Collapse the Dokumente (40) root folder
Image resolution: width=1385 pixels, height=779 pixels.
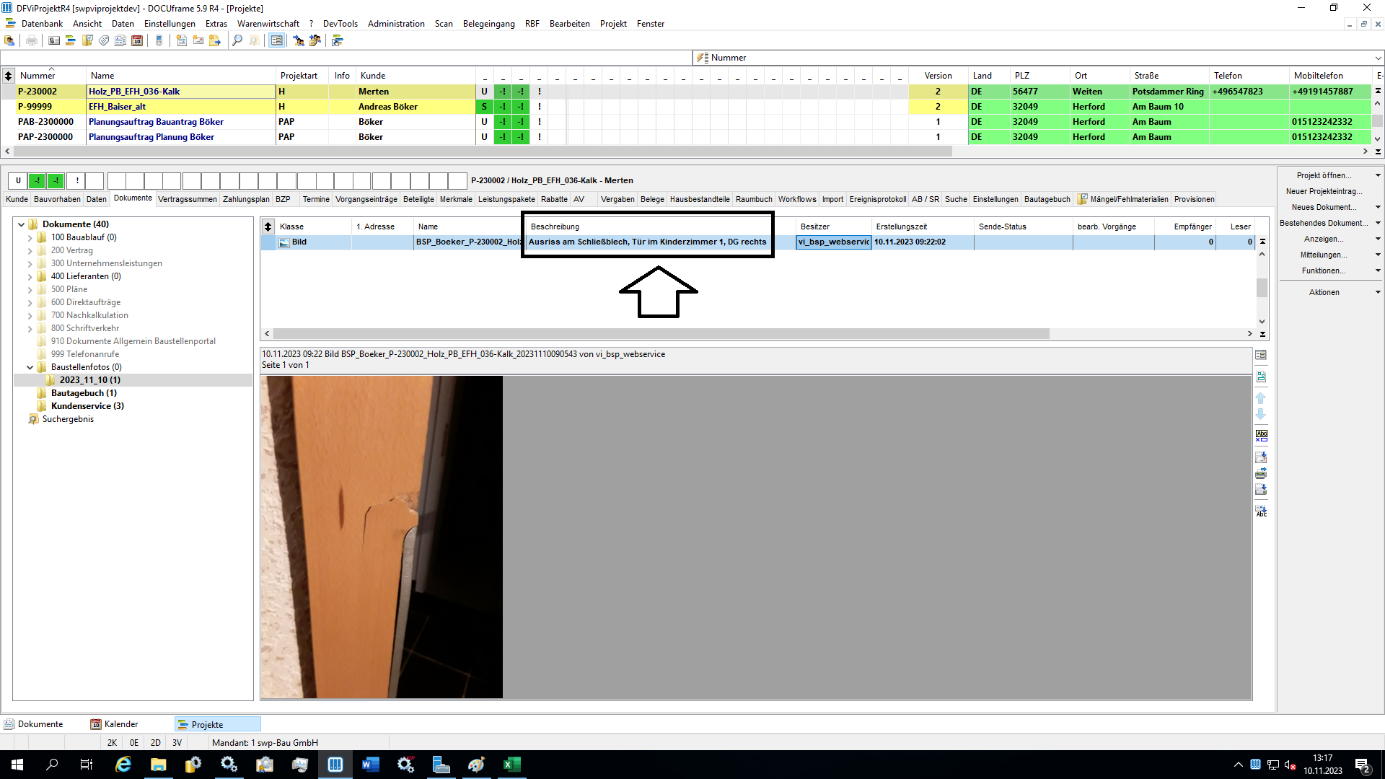pyautogui.click(x=21, y=224)
